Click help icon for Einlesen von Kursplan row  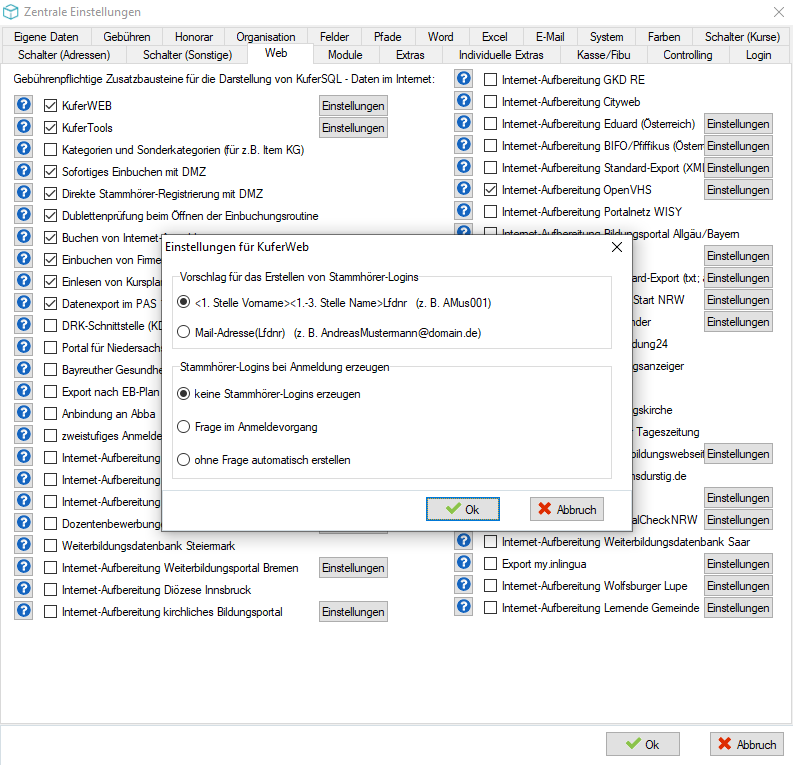23,281
